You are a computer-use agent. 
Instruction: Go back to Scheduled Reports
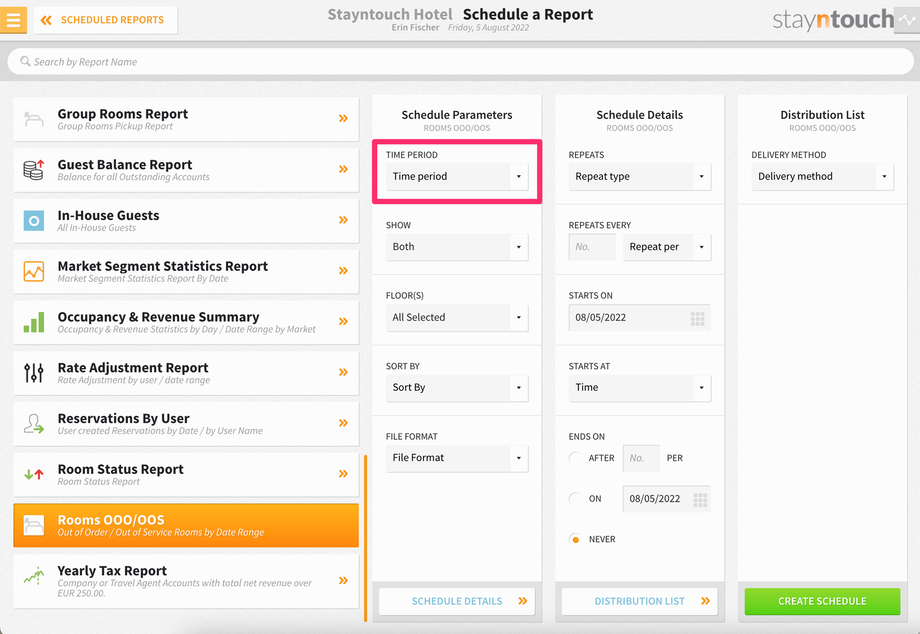[106, 20]
